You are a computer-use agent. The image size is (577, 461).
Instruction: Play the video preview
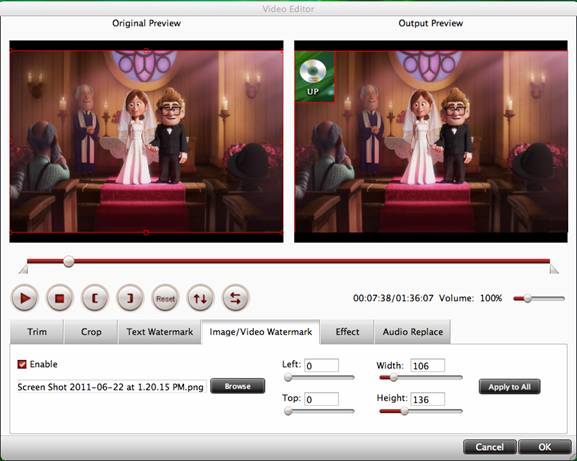tap(25, 298)
